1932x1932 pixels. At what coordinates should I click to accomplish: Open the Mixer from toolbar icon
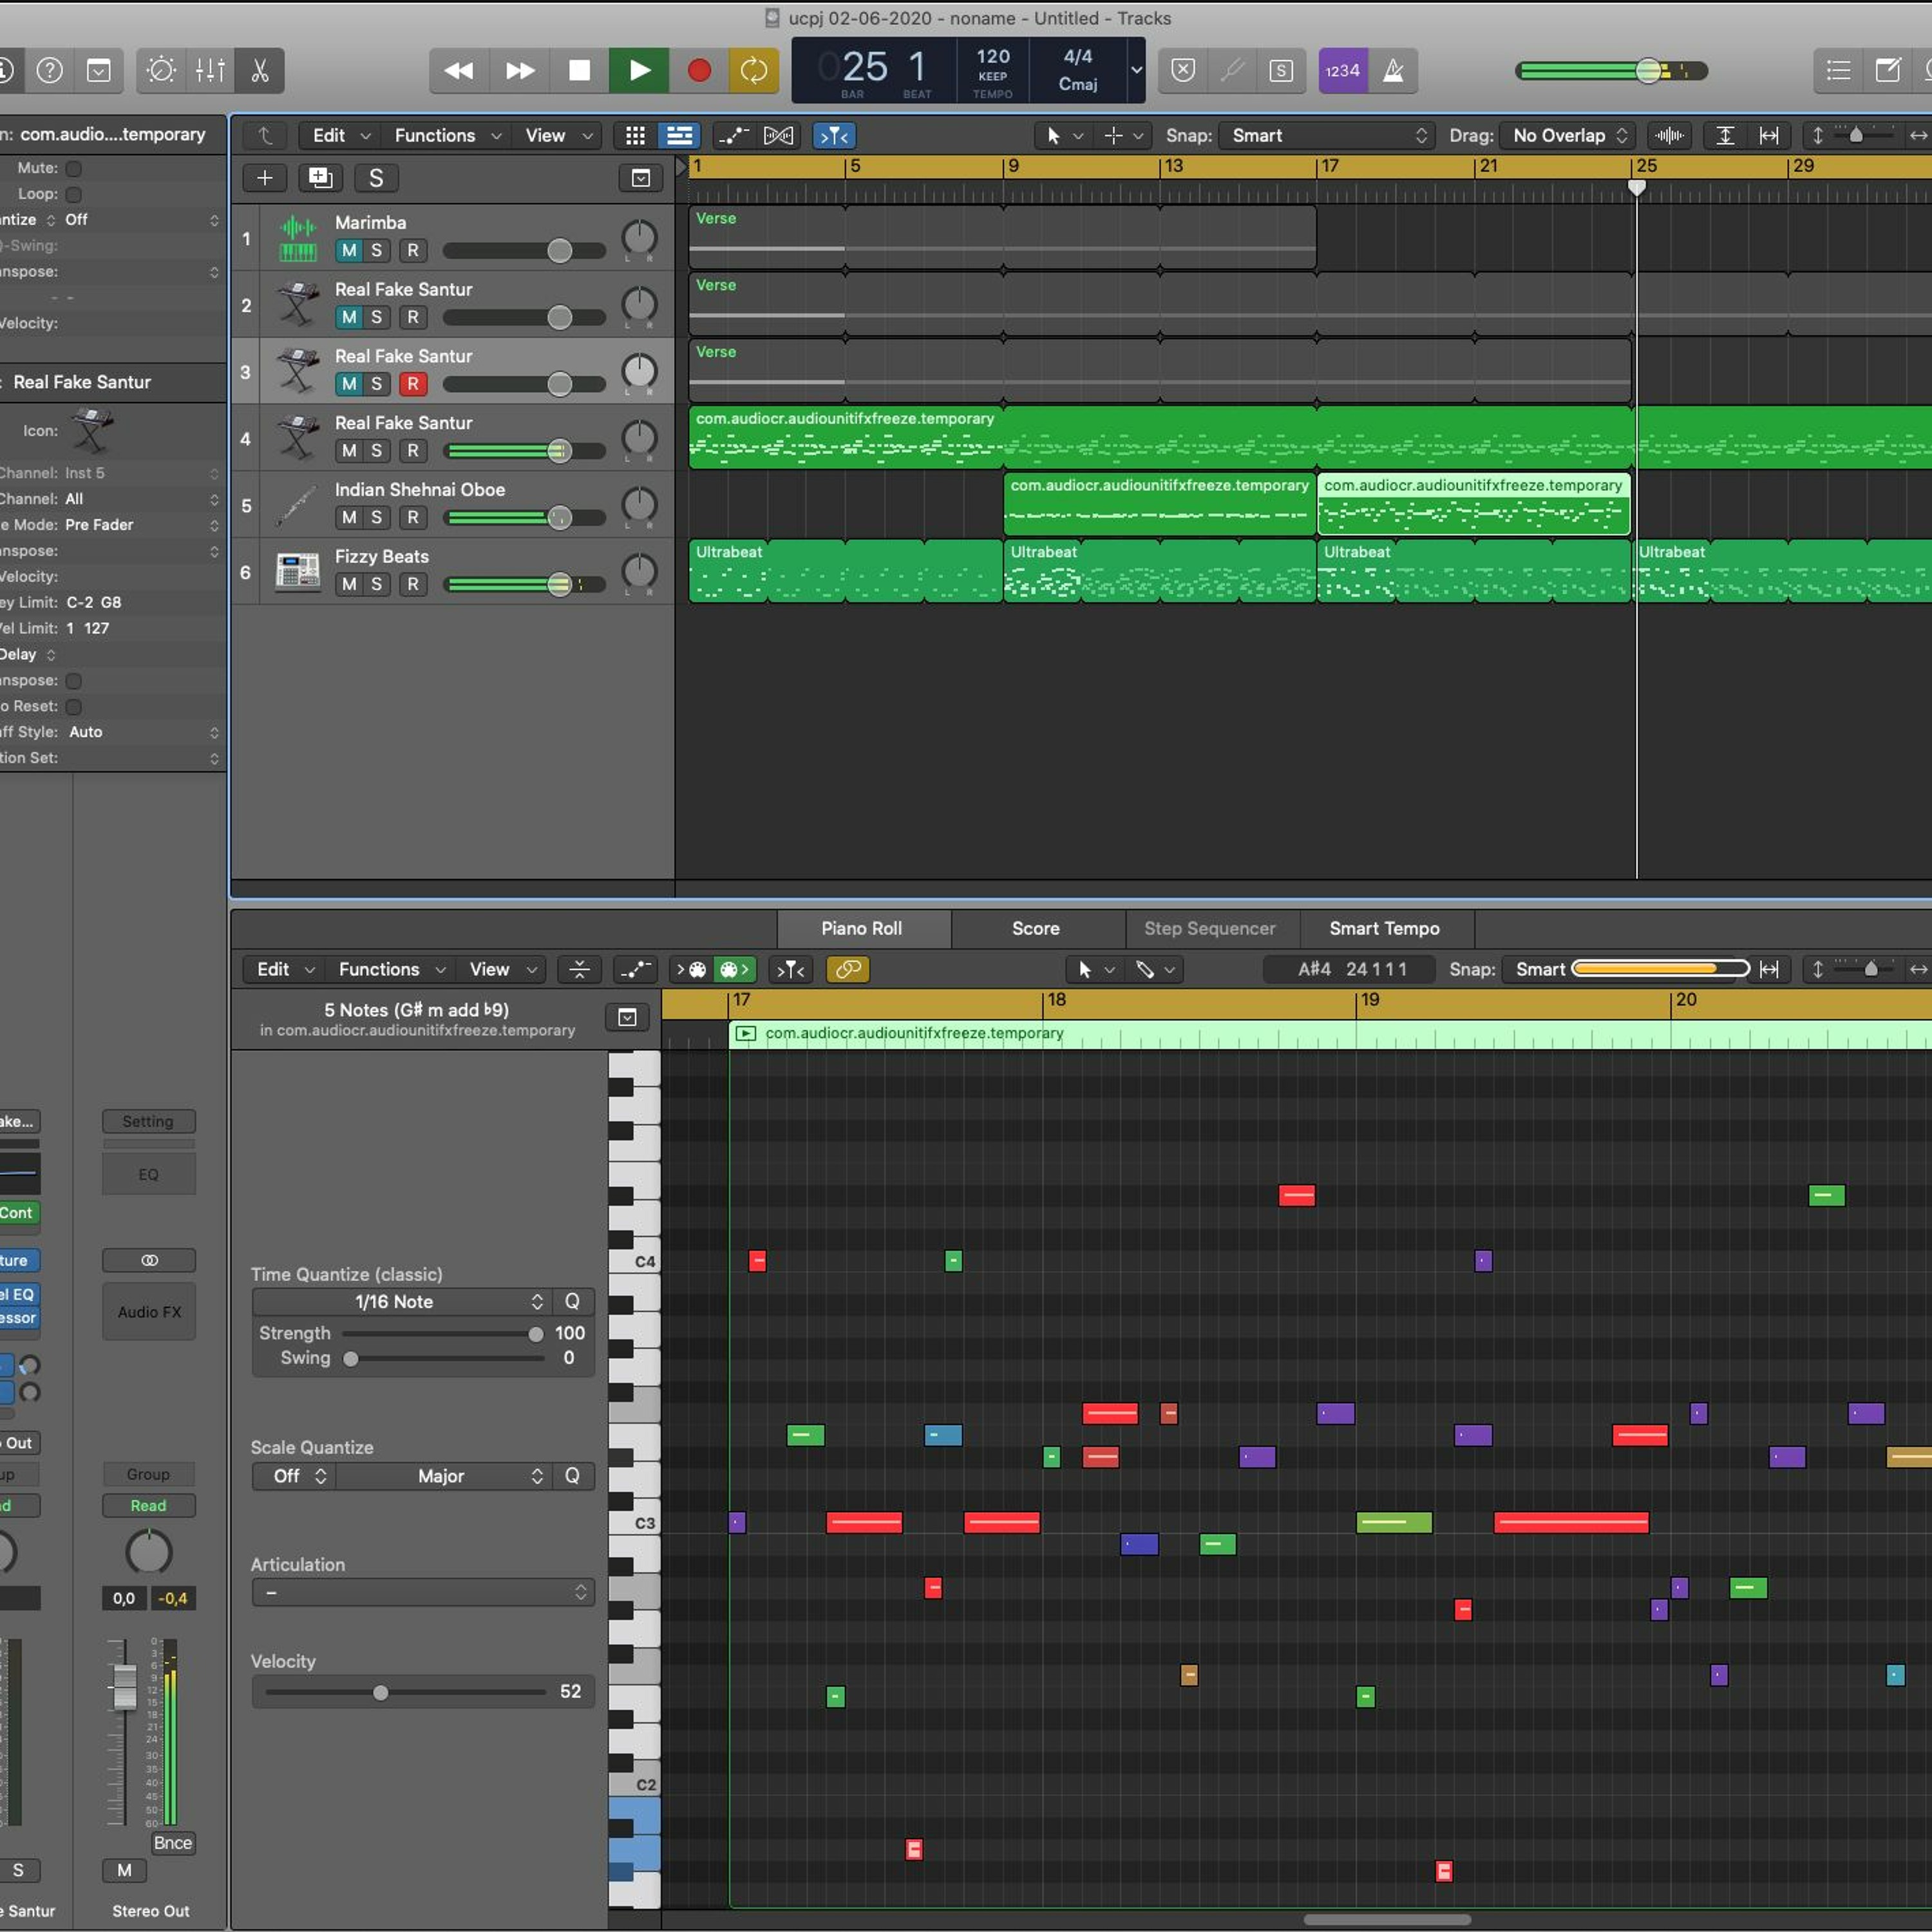click(x=210, y=70)
